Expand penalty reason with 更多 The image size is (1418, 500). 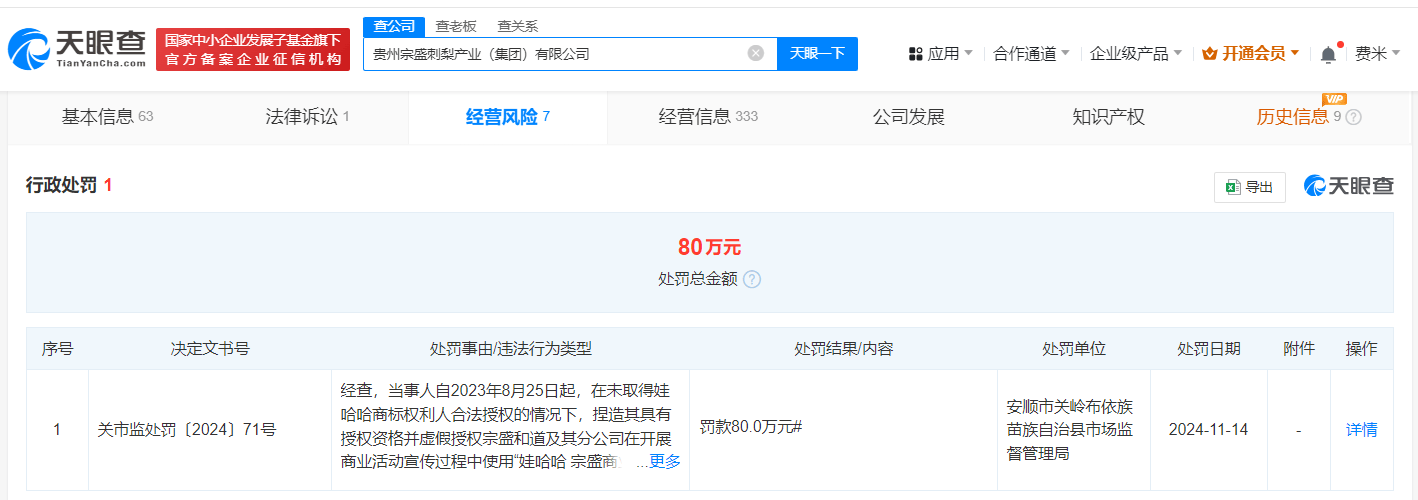click(x=665, y=461)
